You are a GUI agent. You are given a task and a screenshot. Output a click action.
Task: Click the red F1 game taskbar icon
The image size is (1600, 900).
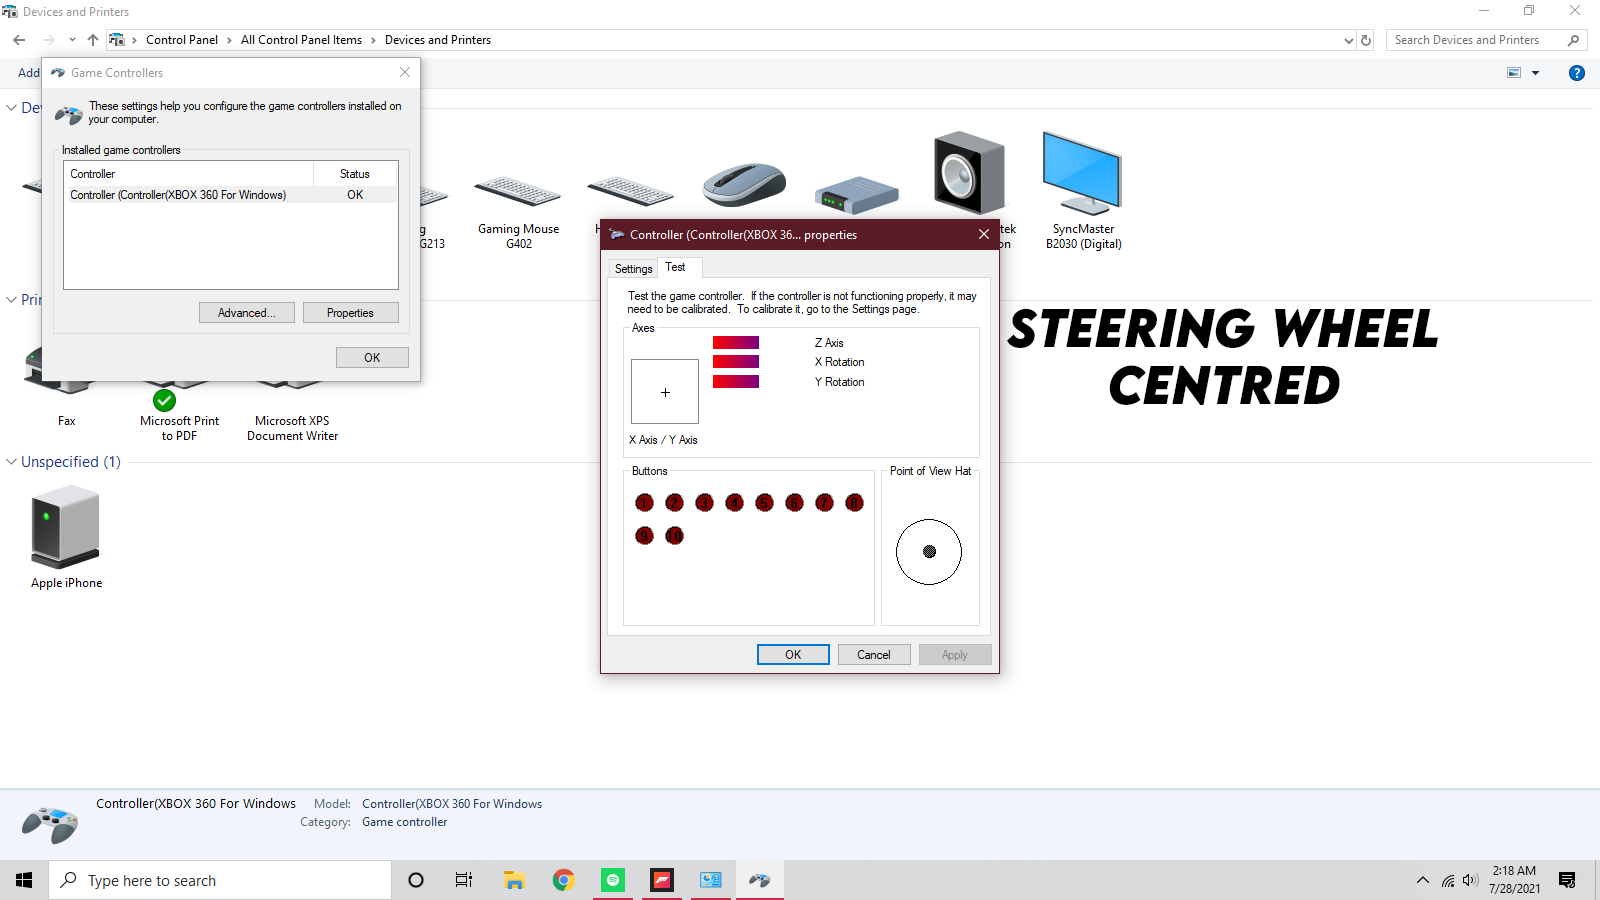(662, 880)
